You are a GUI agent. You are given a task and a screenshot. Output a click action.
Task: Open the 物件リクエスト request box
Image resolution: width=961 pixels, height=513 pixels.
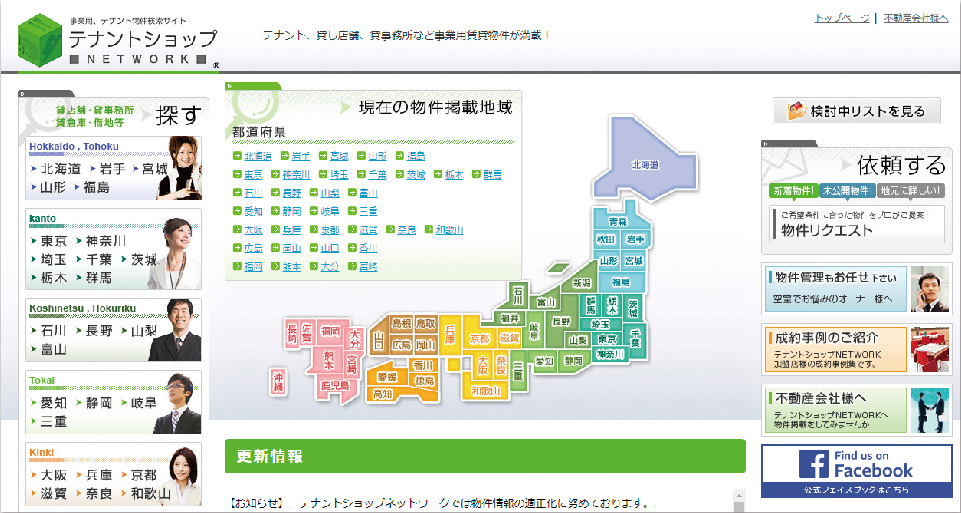pos(856,224)
